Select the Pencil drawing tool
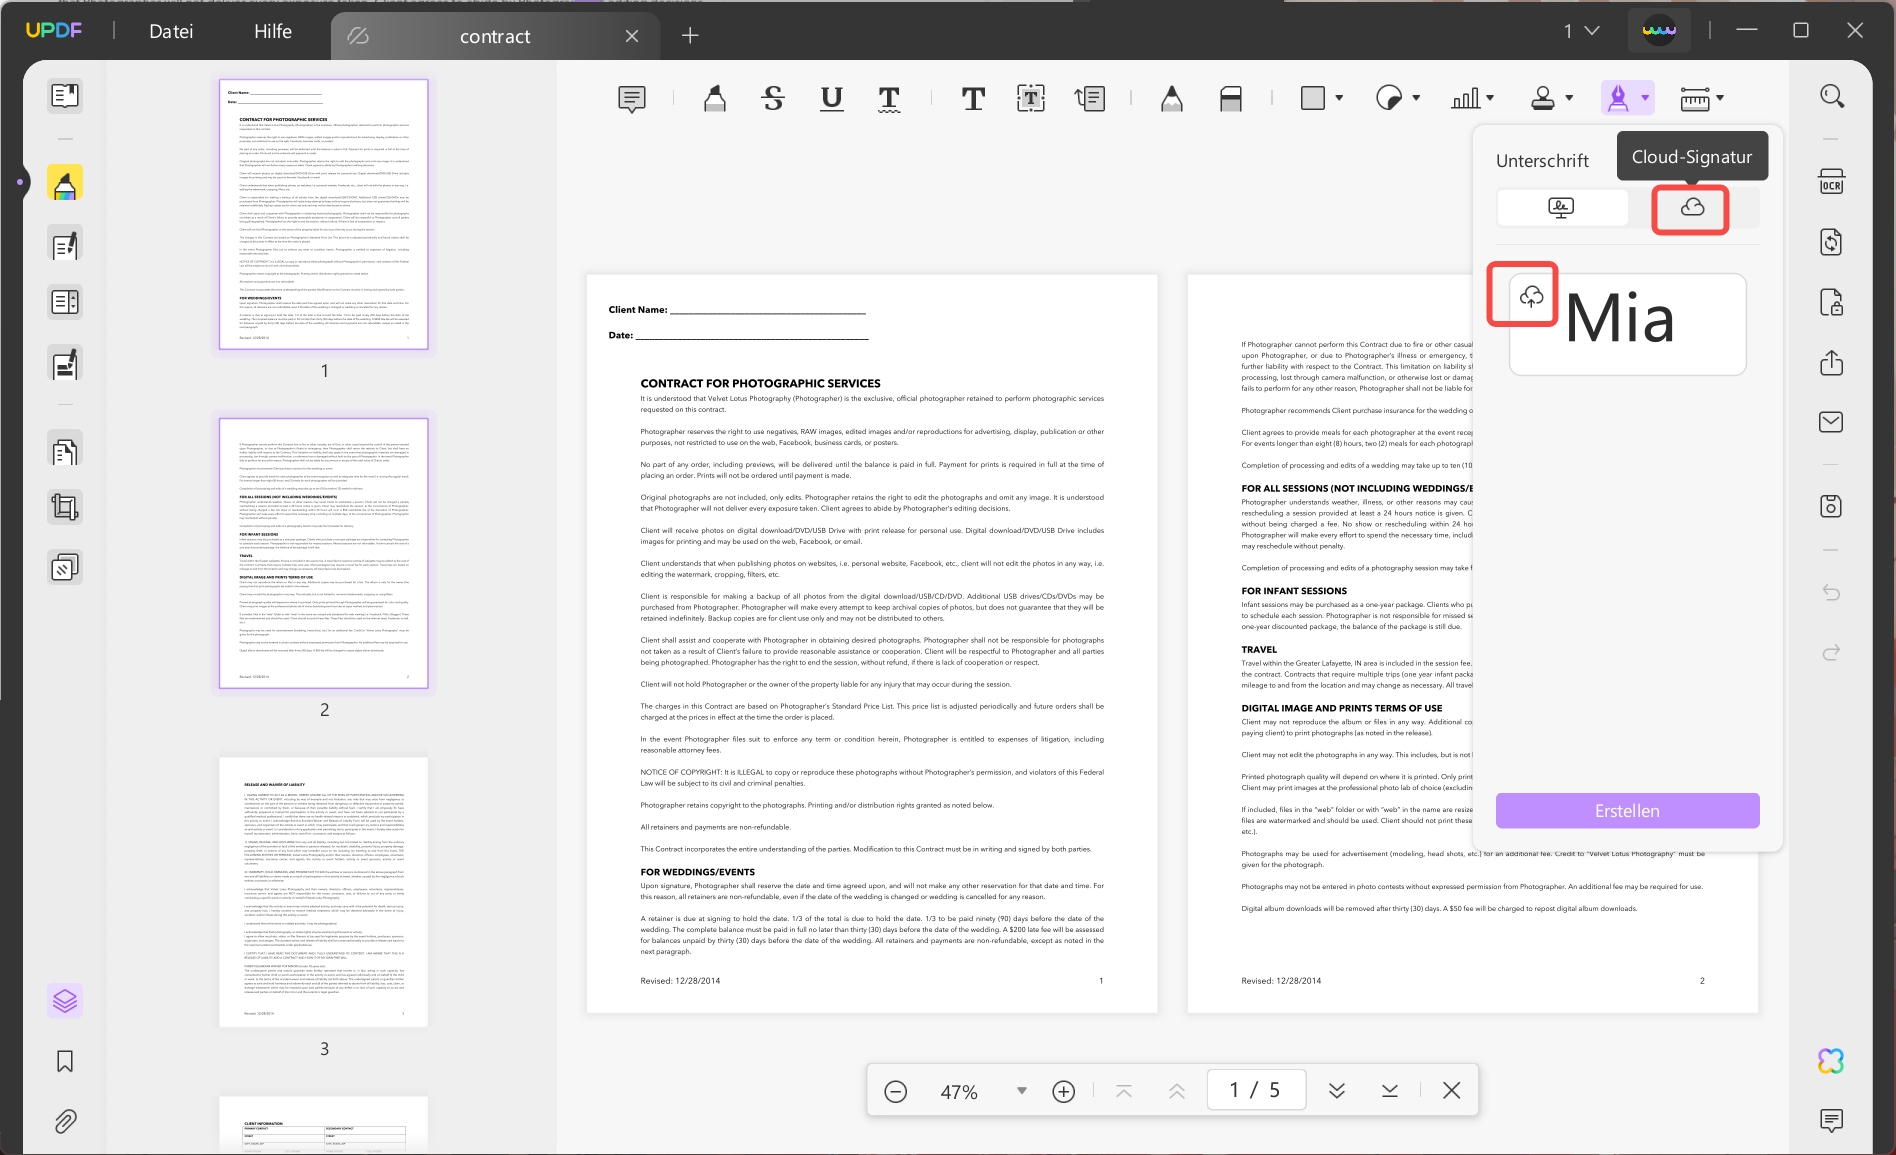 (x=1172, y=99)
